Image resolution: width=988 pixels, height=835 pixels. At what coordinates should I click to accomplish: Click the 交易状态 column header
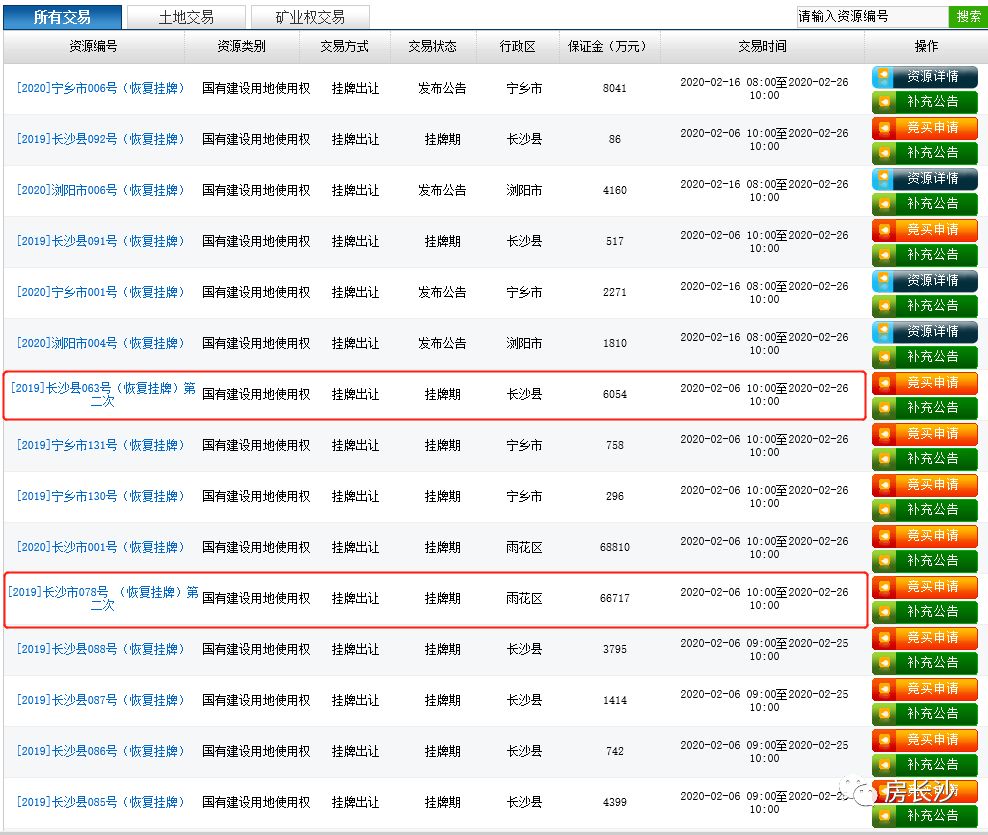432,46
